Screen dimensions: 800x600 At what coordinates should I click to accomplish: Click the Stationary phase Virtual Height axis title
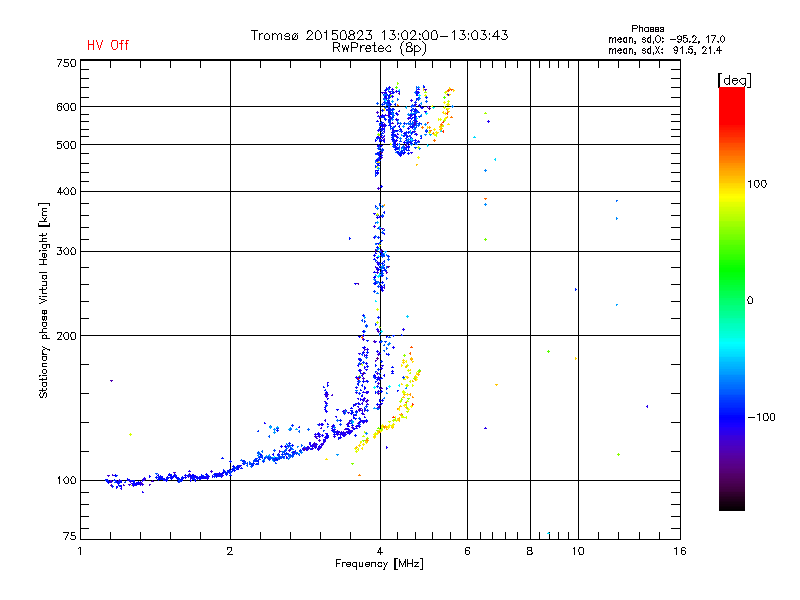click(x=43, y=301)
